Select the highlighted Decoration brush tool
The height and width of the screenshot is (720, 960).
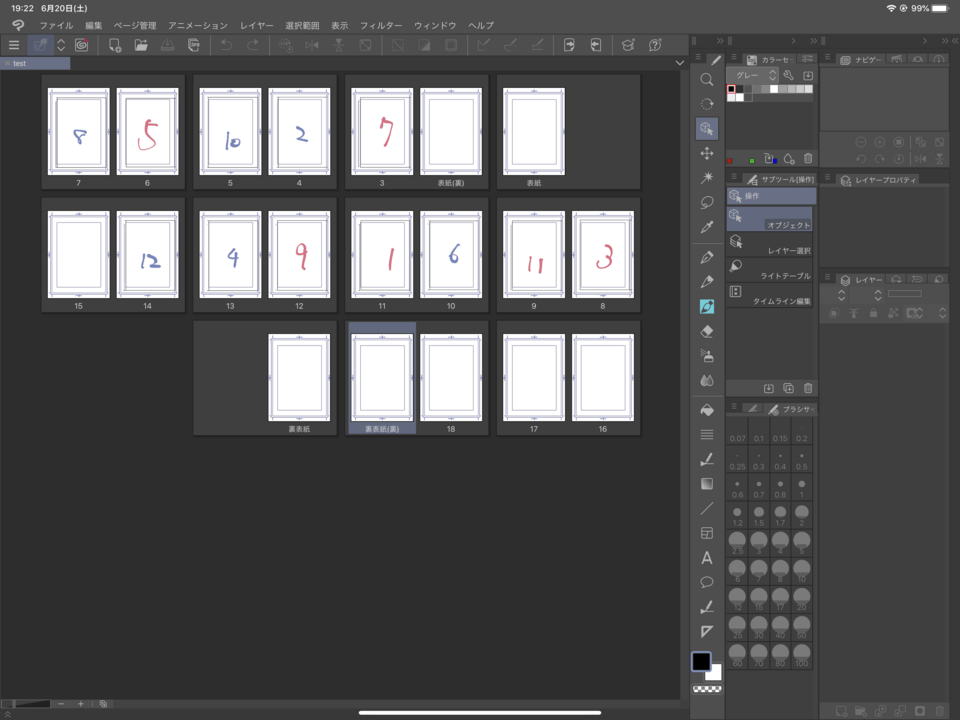point(707,307)
